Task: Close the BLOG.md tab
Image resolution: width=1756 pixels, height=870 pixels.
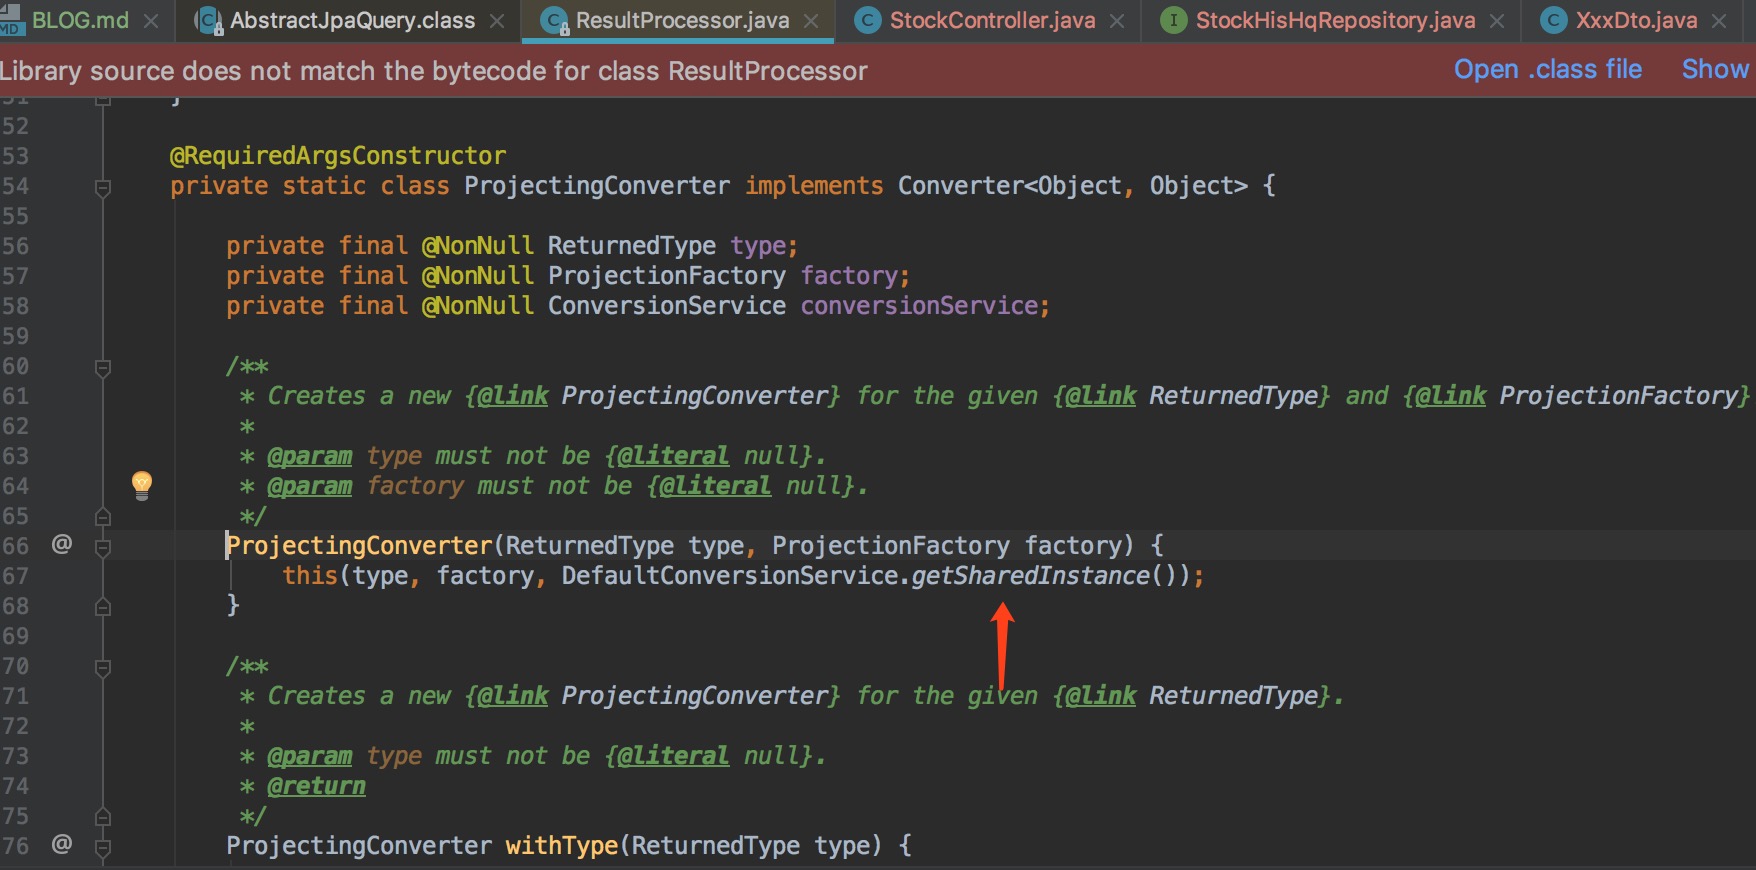Action: (151, 21)
